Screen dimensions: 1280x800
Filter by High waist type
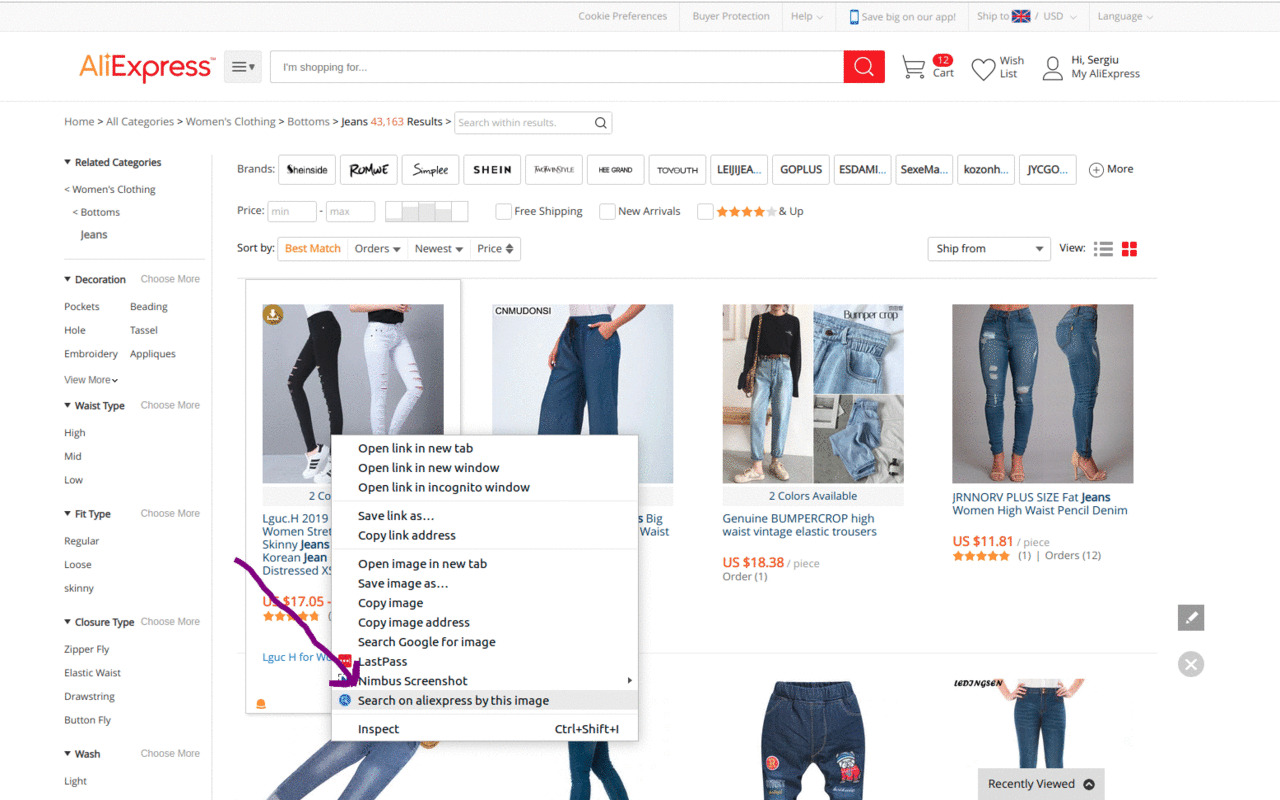(x=75, y=433)
